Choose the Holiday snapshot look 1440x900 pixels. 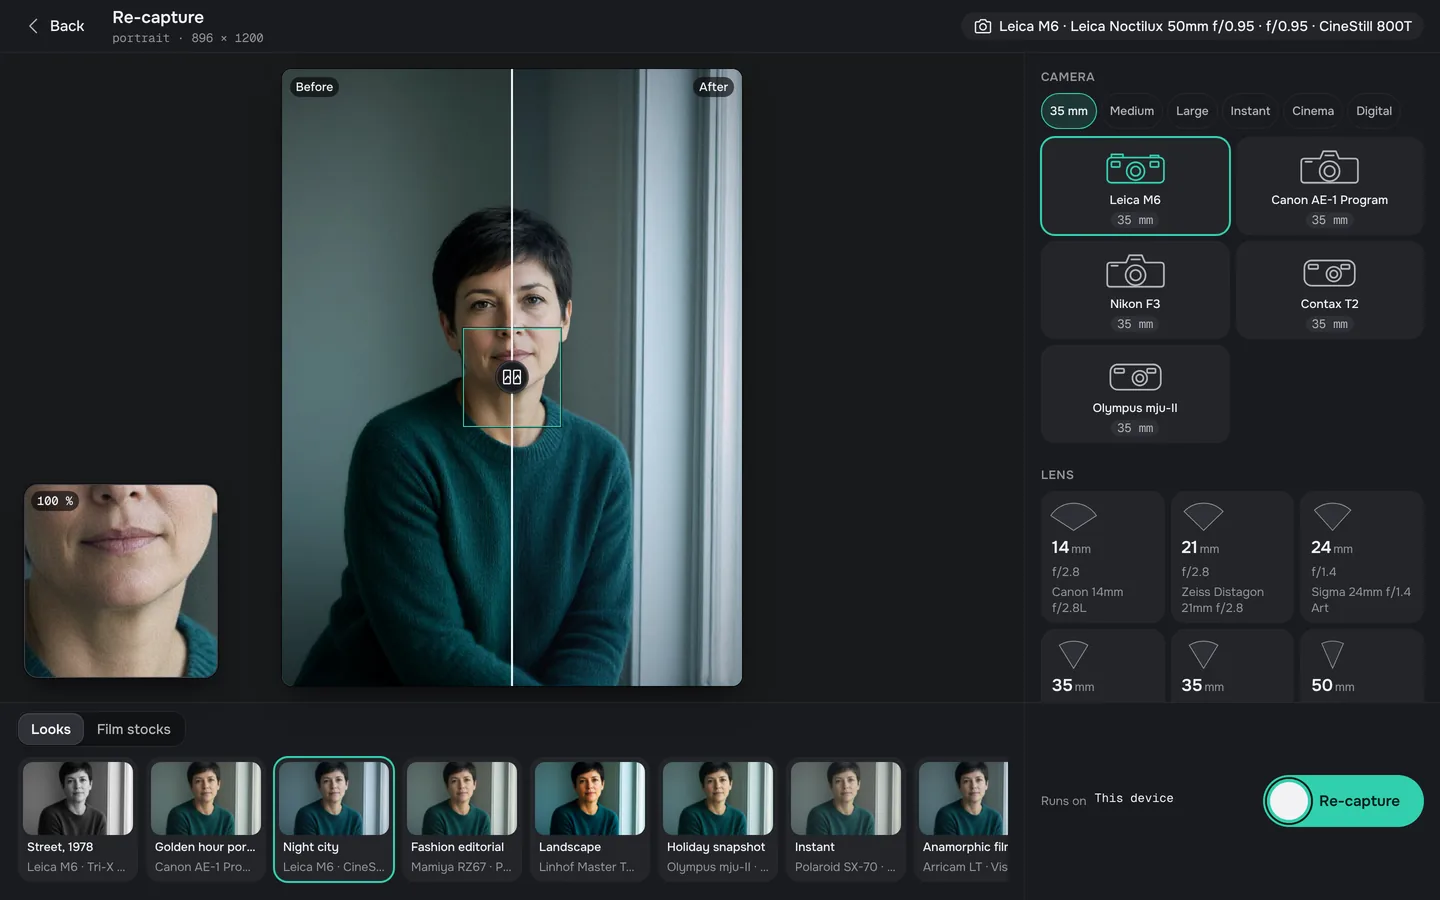(x=718, y=819)
